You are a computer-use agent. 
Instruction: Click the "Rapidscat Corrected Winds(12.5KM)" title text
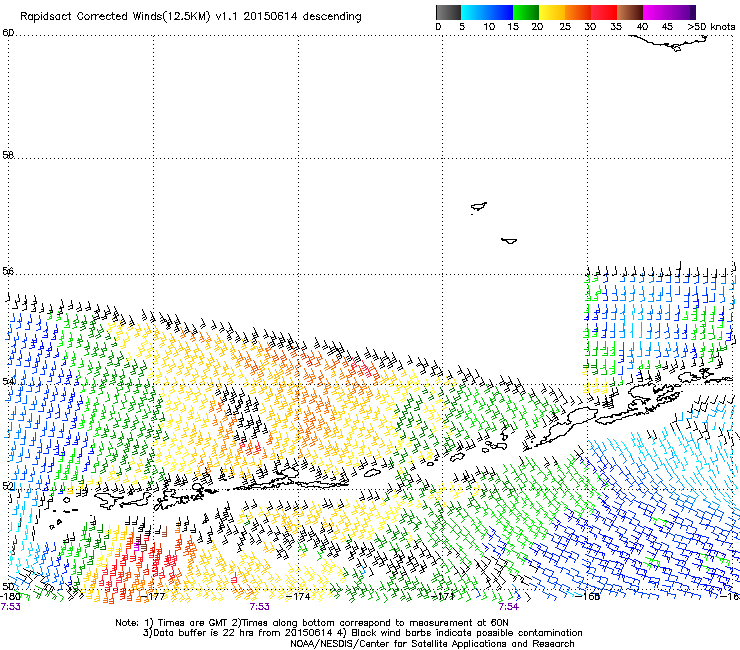pyautogui.click(x=115, y=17)
